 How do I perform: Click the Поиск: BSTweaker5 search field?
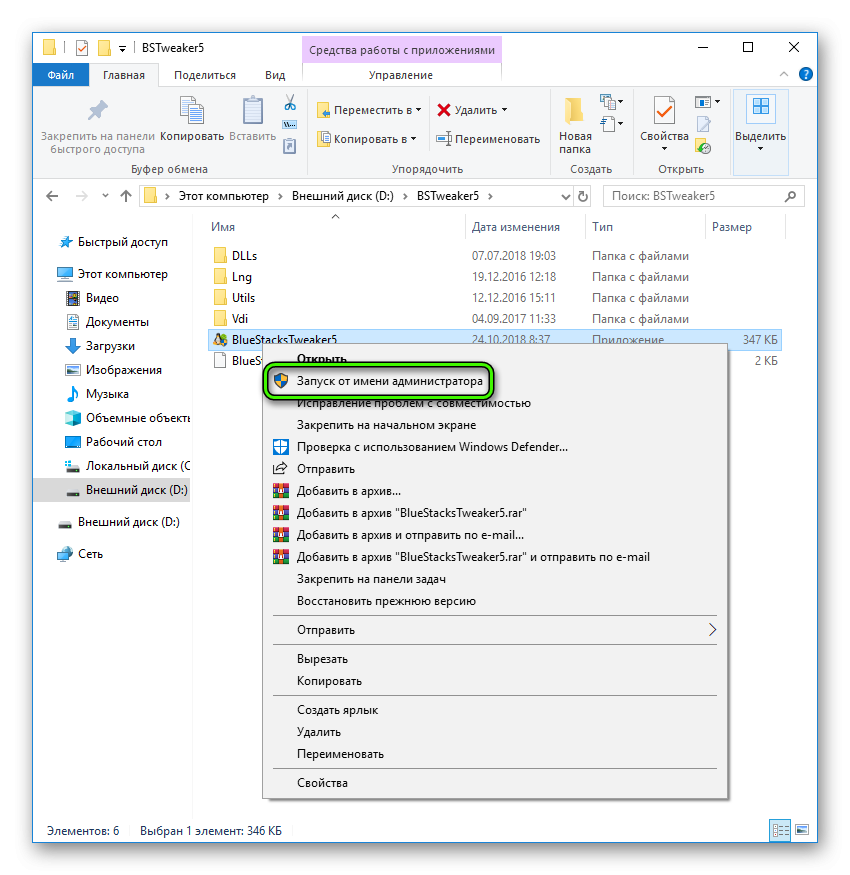(x=703, y=196)
